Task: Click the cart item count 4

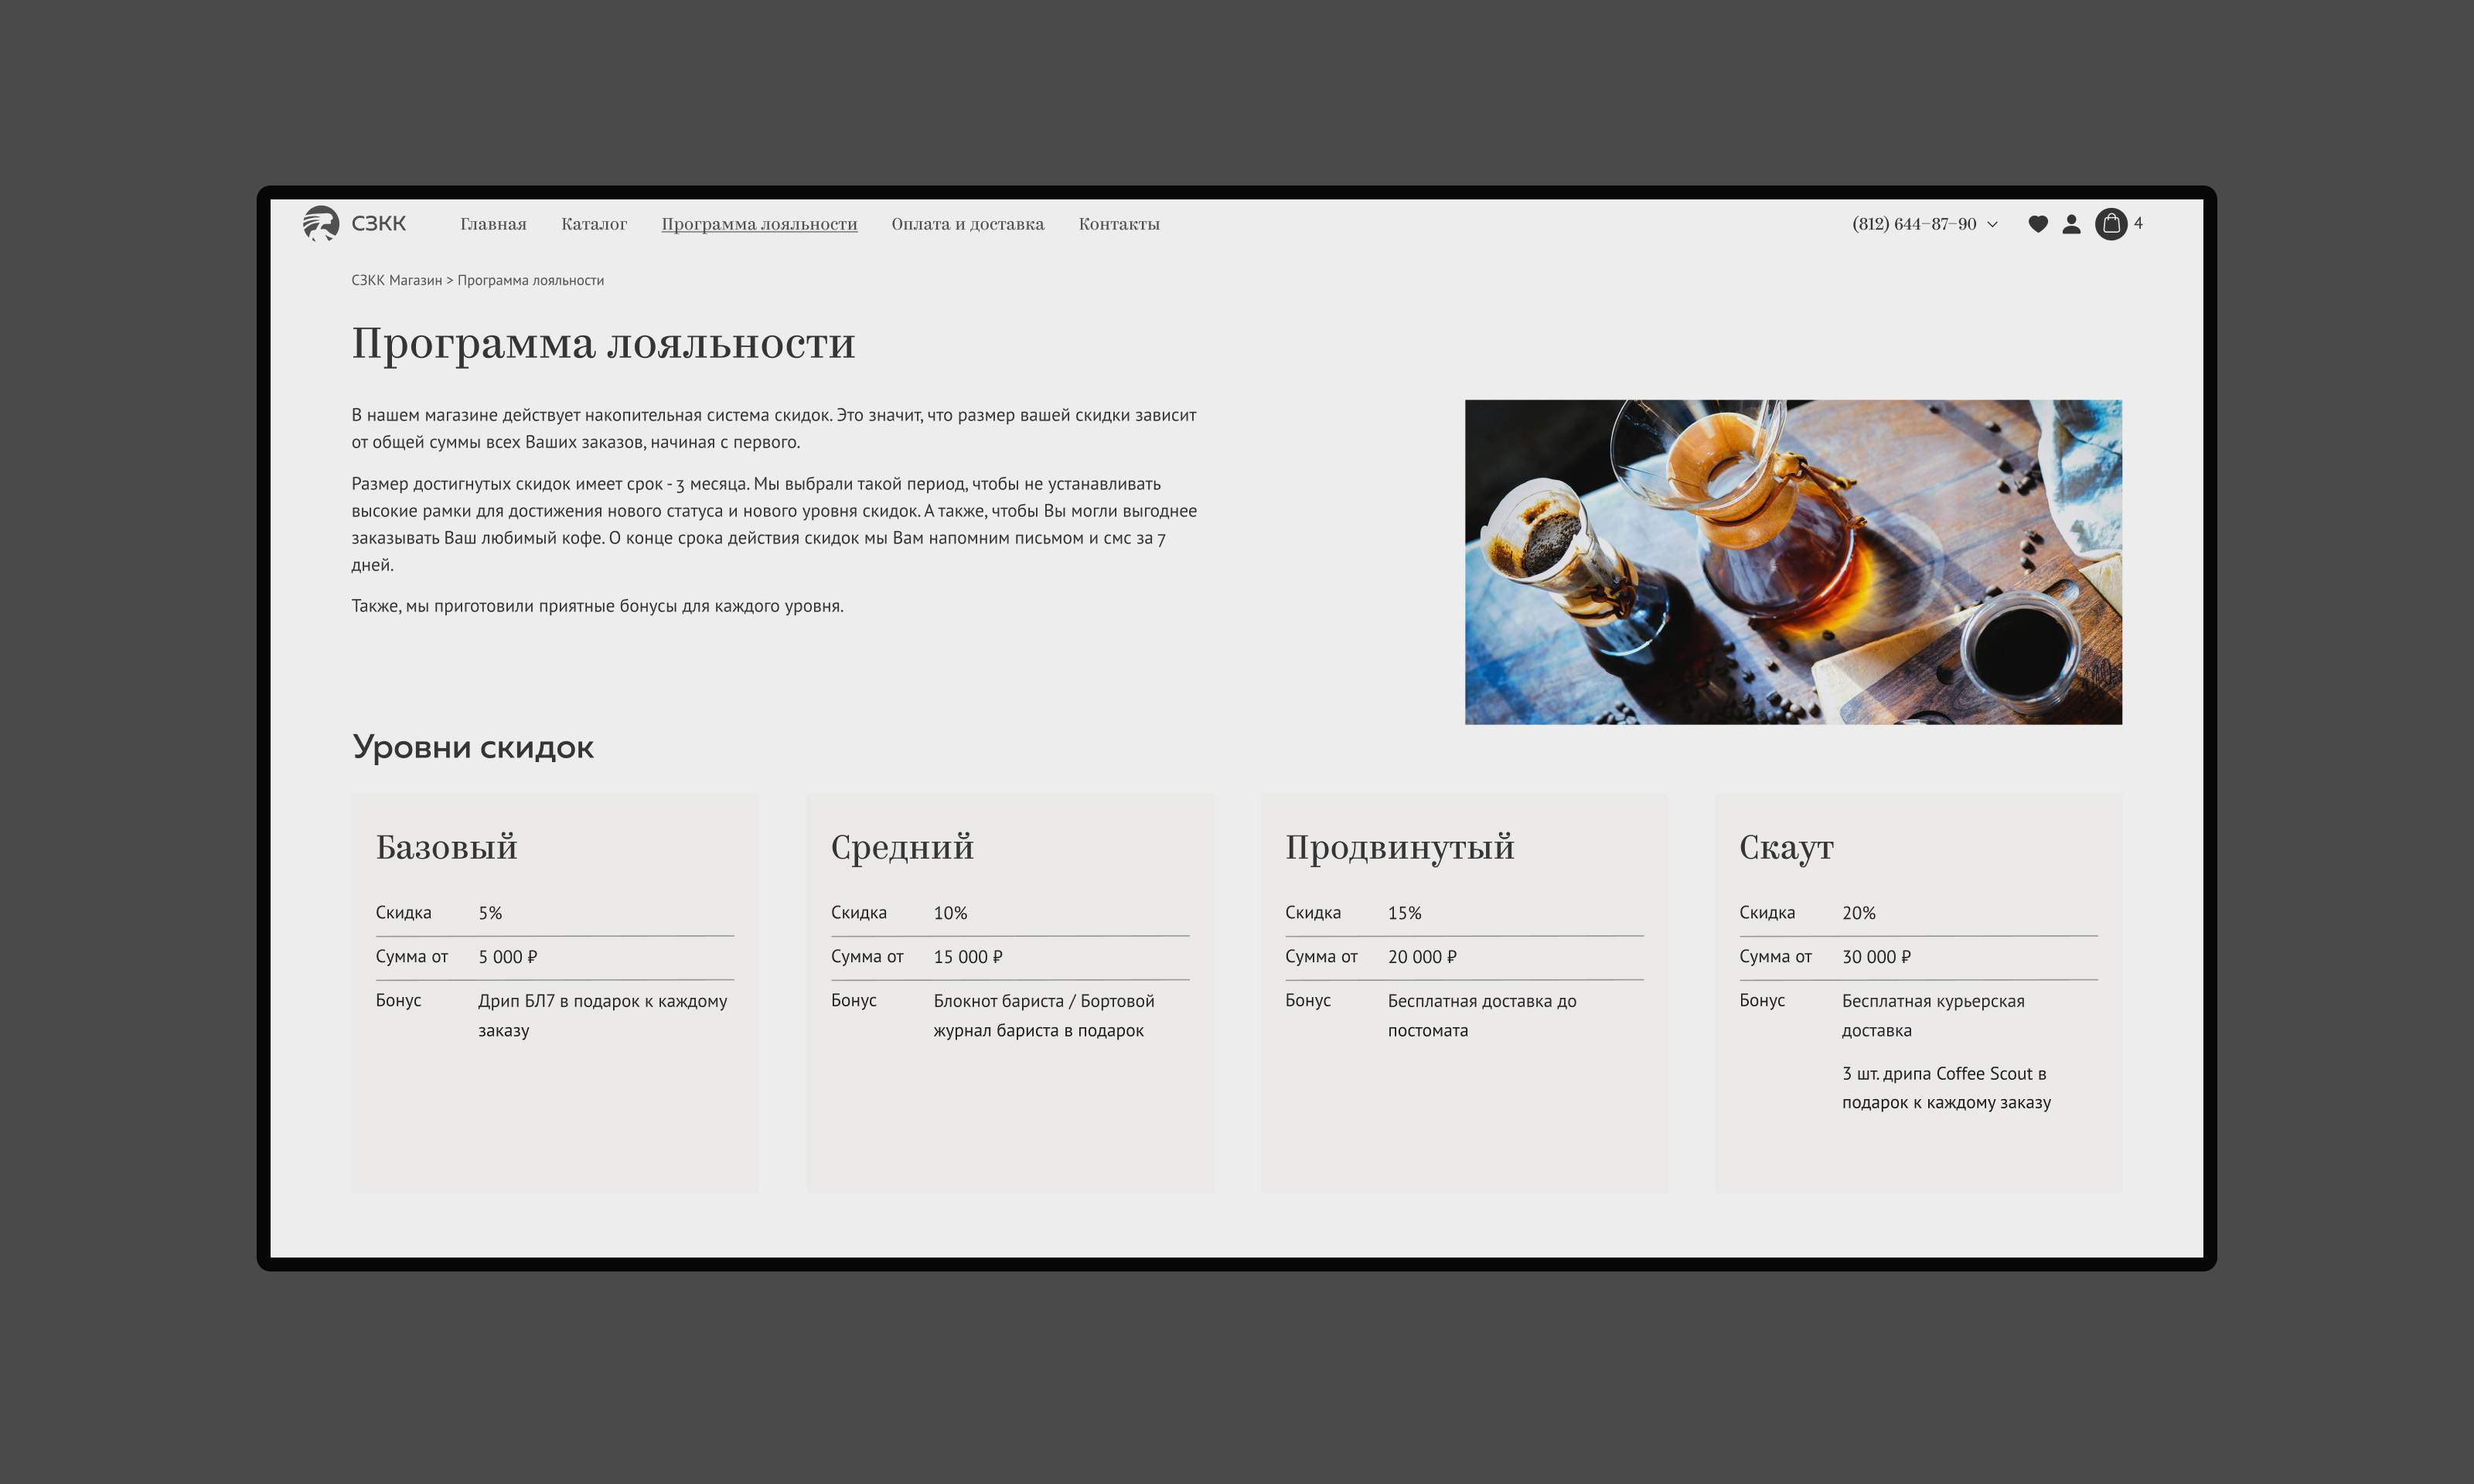Action: [x=2138, y=223]
